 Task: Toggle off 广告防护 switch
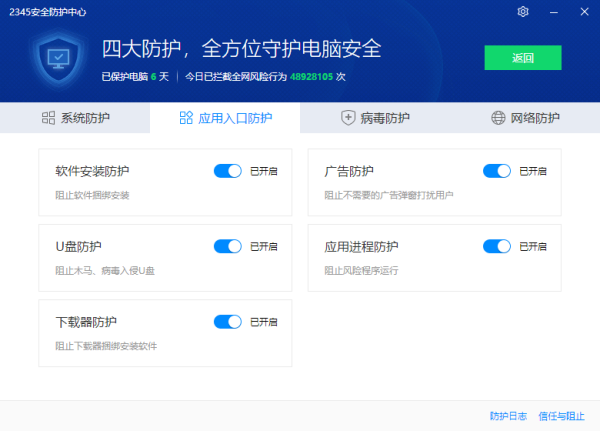[497, 171]
